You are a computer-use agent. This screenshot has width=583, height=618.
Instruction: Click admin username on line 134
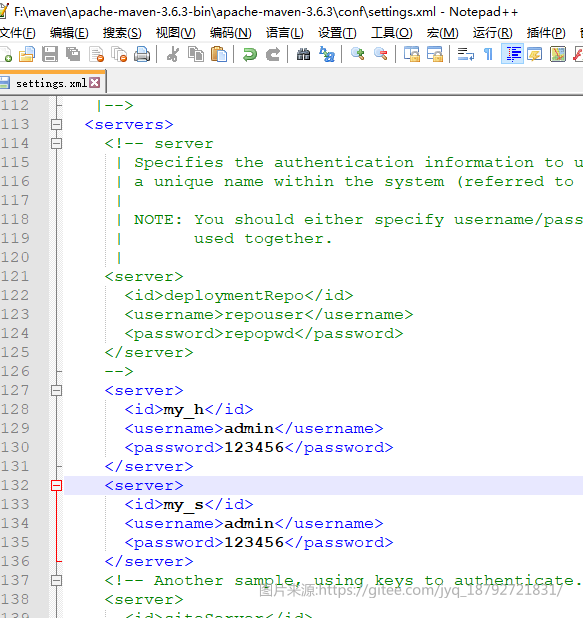point(249,523)
